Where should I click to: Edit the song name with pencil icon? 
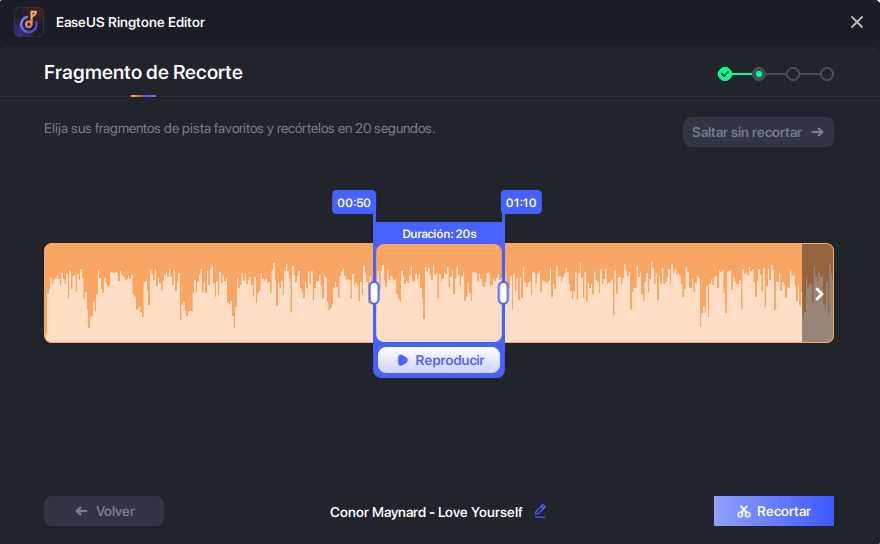click(x=540, y=511)
